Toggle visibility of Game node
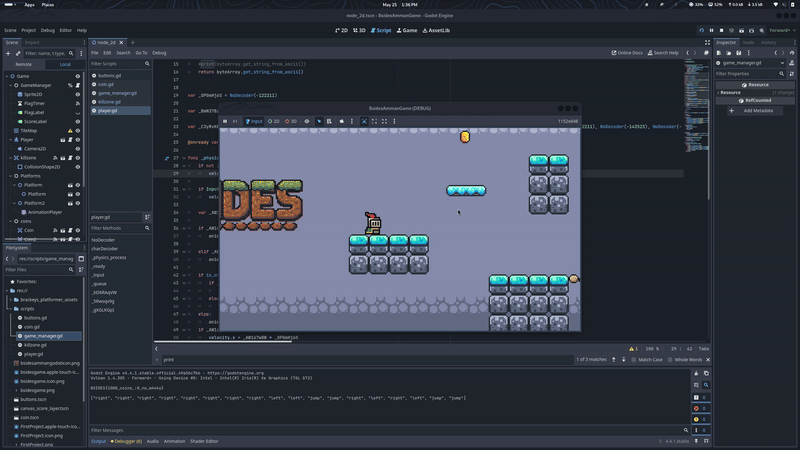 [x=78, y=77]
